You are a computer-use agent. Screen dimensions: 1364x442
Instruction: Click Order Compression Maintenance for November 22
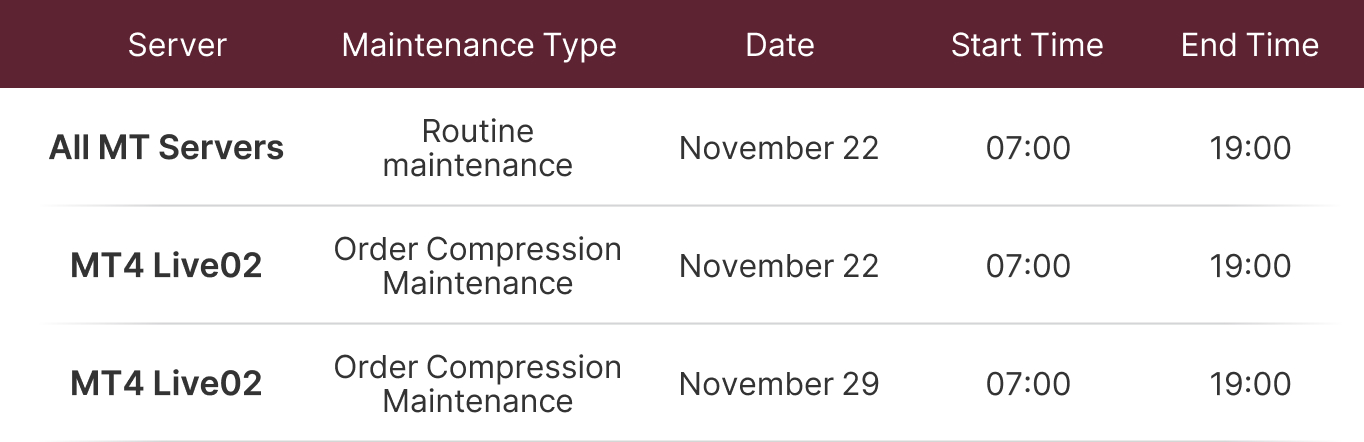tap(478, 266)
